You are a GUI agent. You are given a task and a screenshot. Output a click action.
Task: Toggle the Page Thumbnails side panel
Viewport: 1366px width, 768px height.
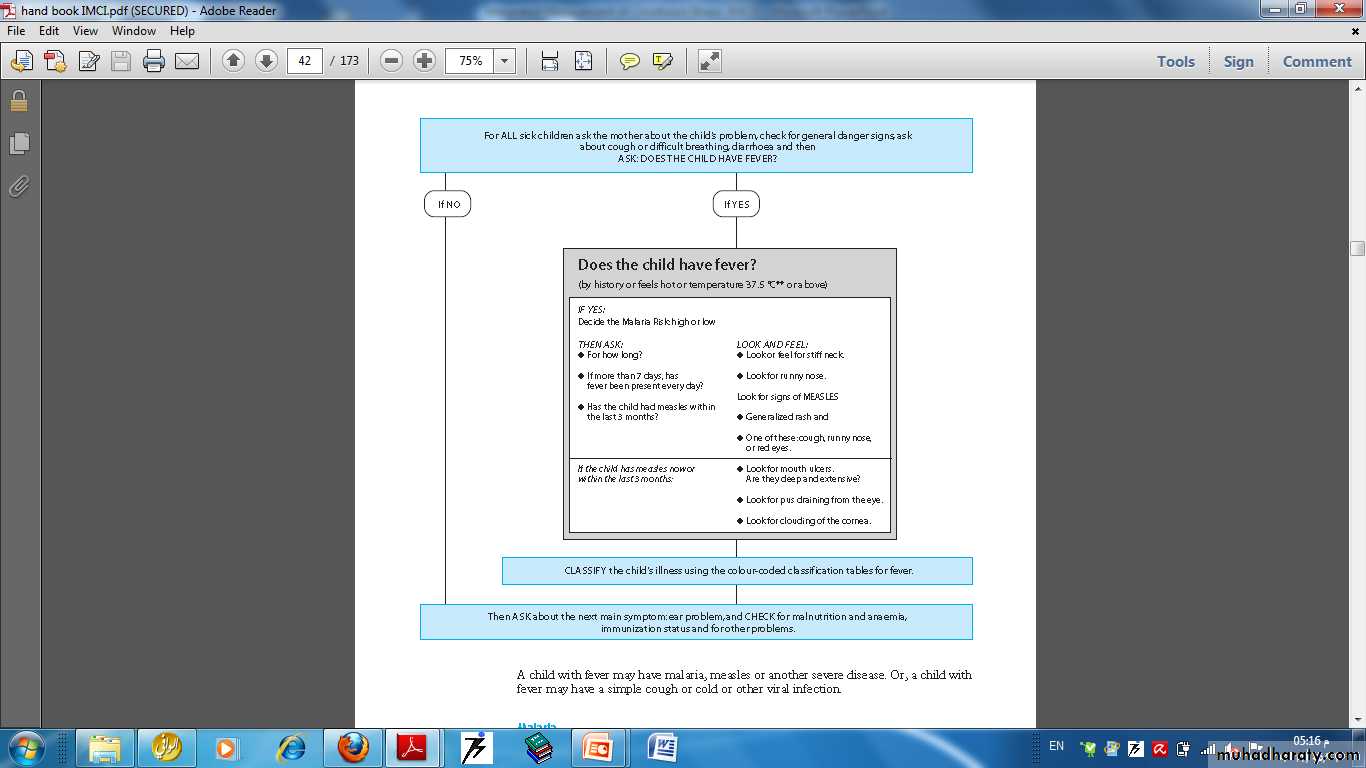19,144
